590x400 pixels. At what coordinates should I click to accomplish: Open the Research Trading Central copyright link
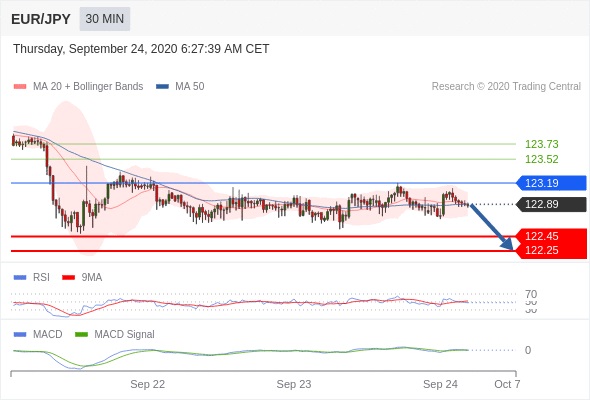506,87
